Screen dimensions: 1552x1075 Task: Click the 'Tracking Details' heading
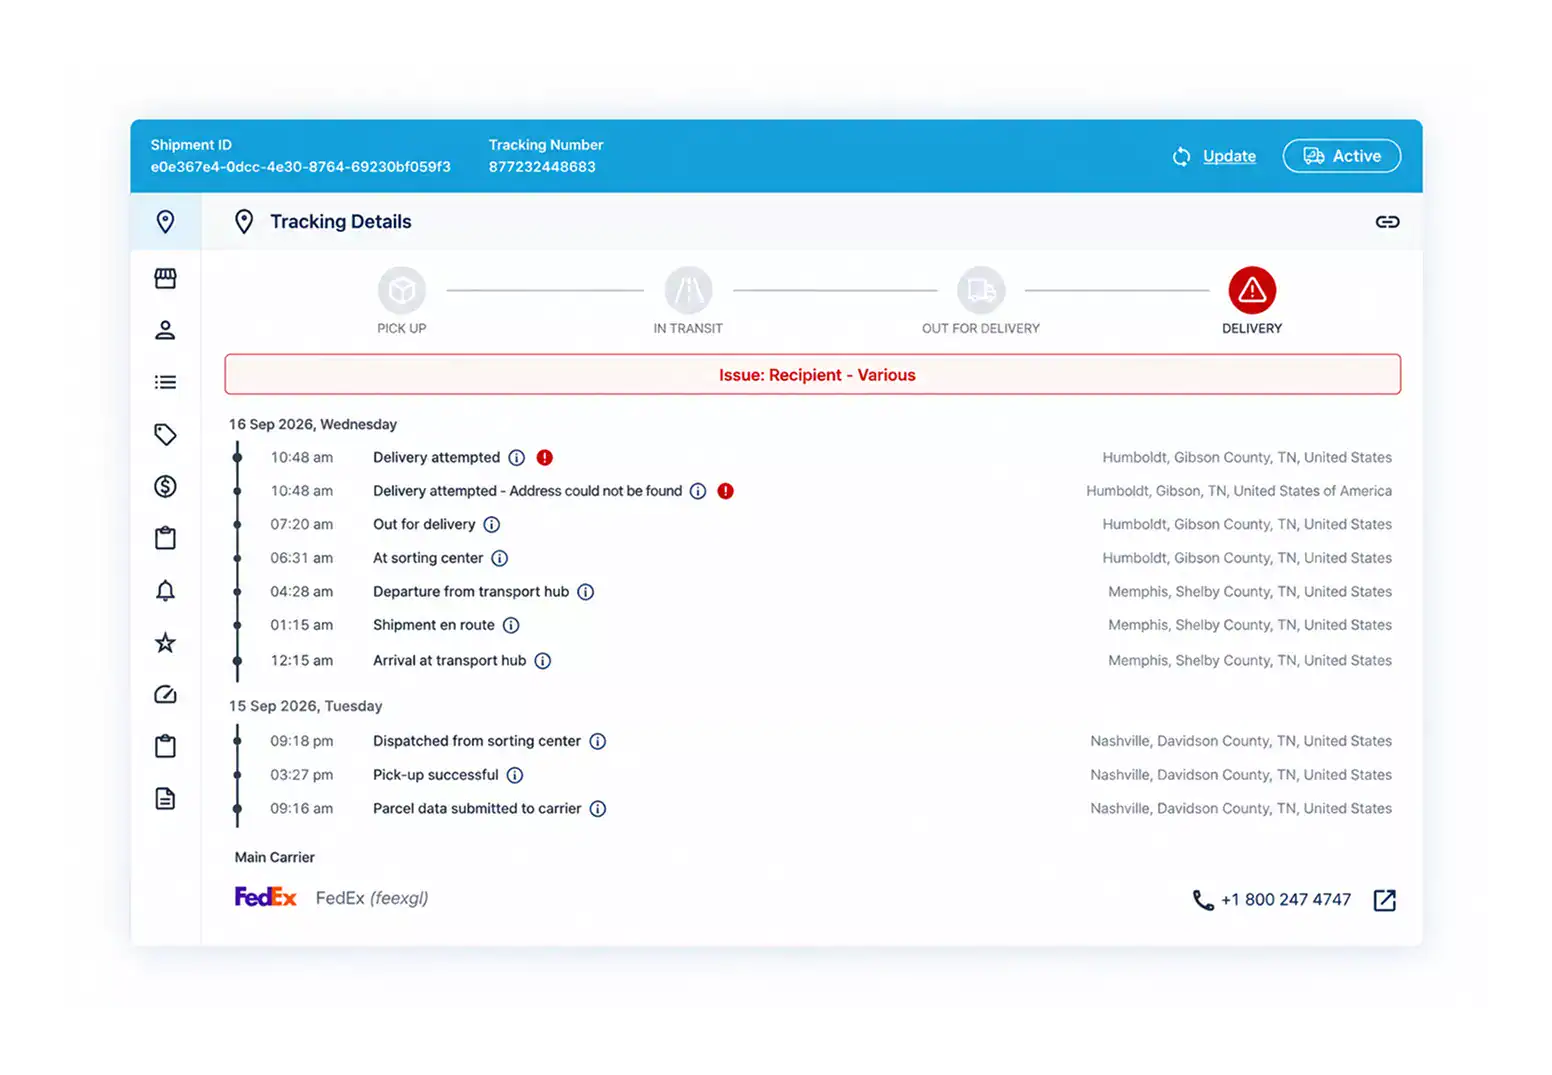point(341,222)
